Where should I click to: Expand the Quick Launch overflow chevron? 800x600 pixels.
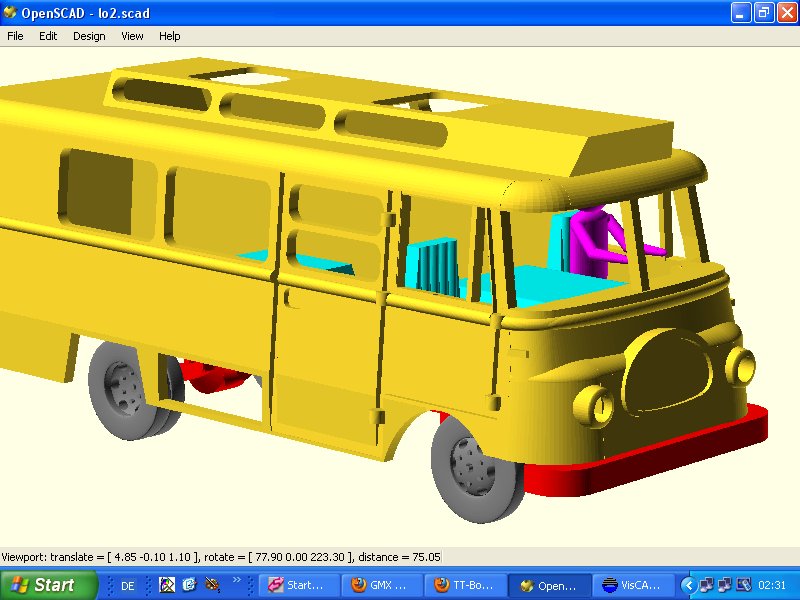coord(237,580)
